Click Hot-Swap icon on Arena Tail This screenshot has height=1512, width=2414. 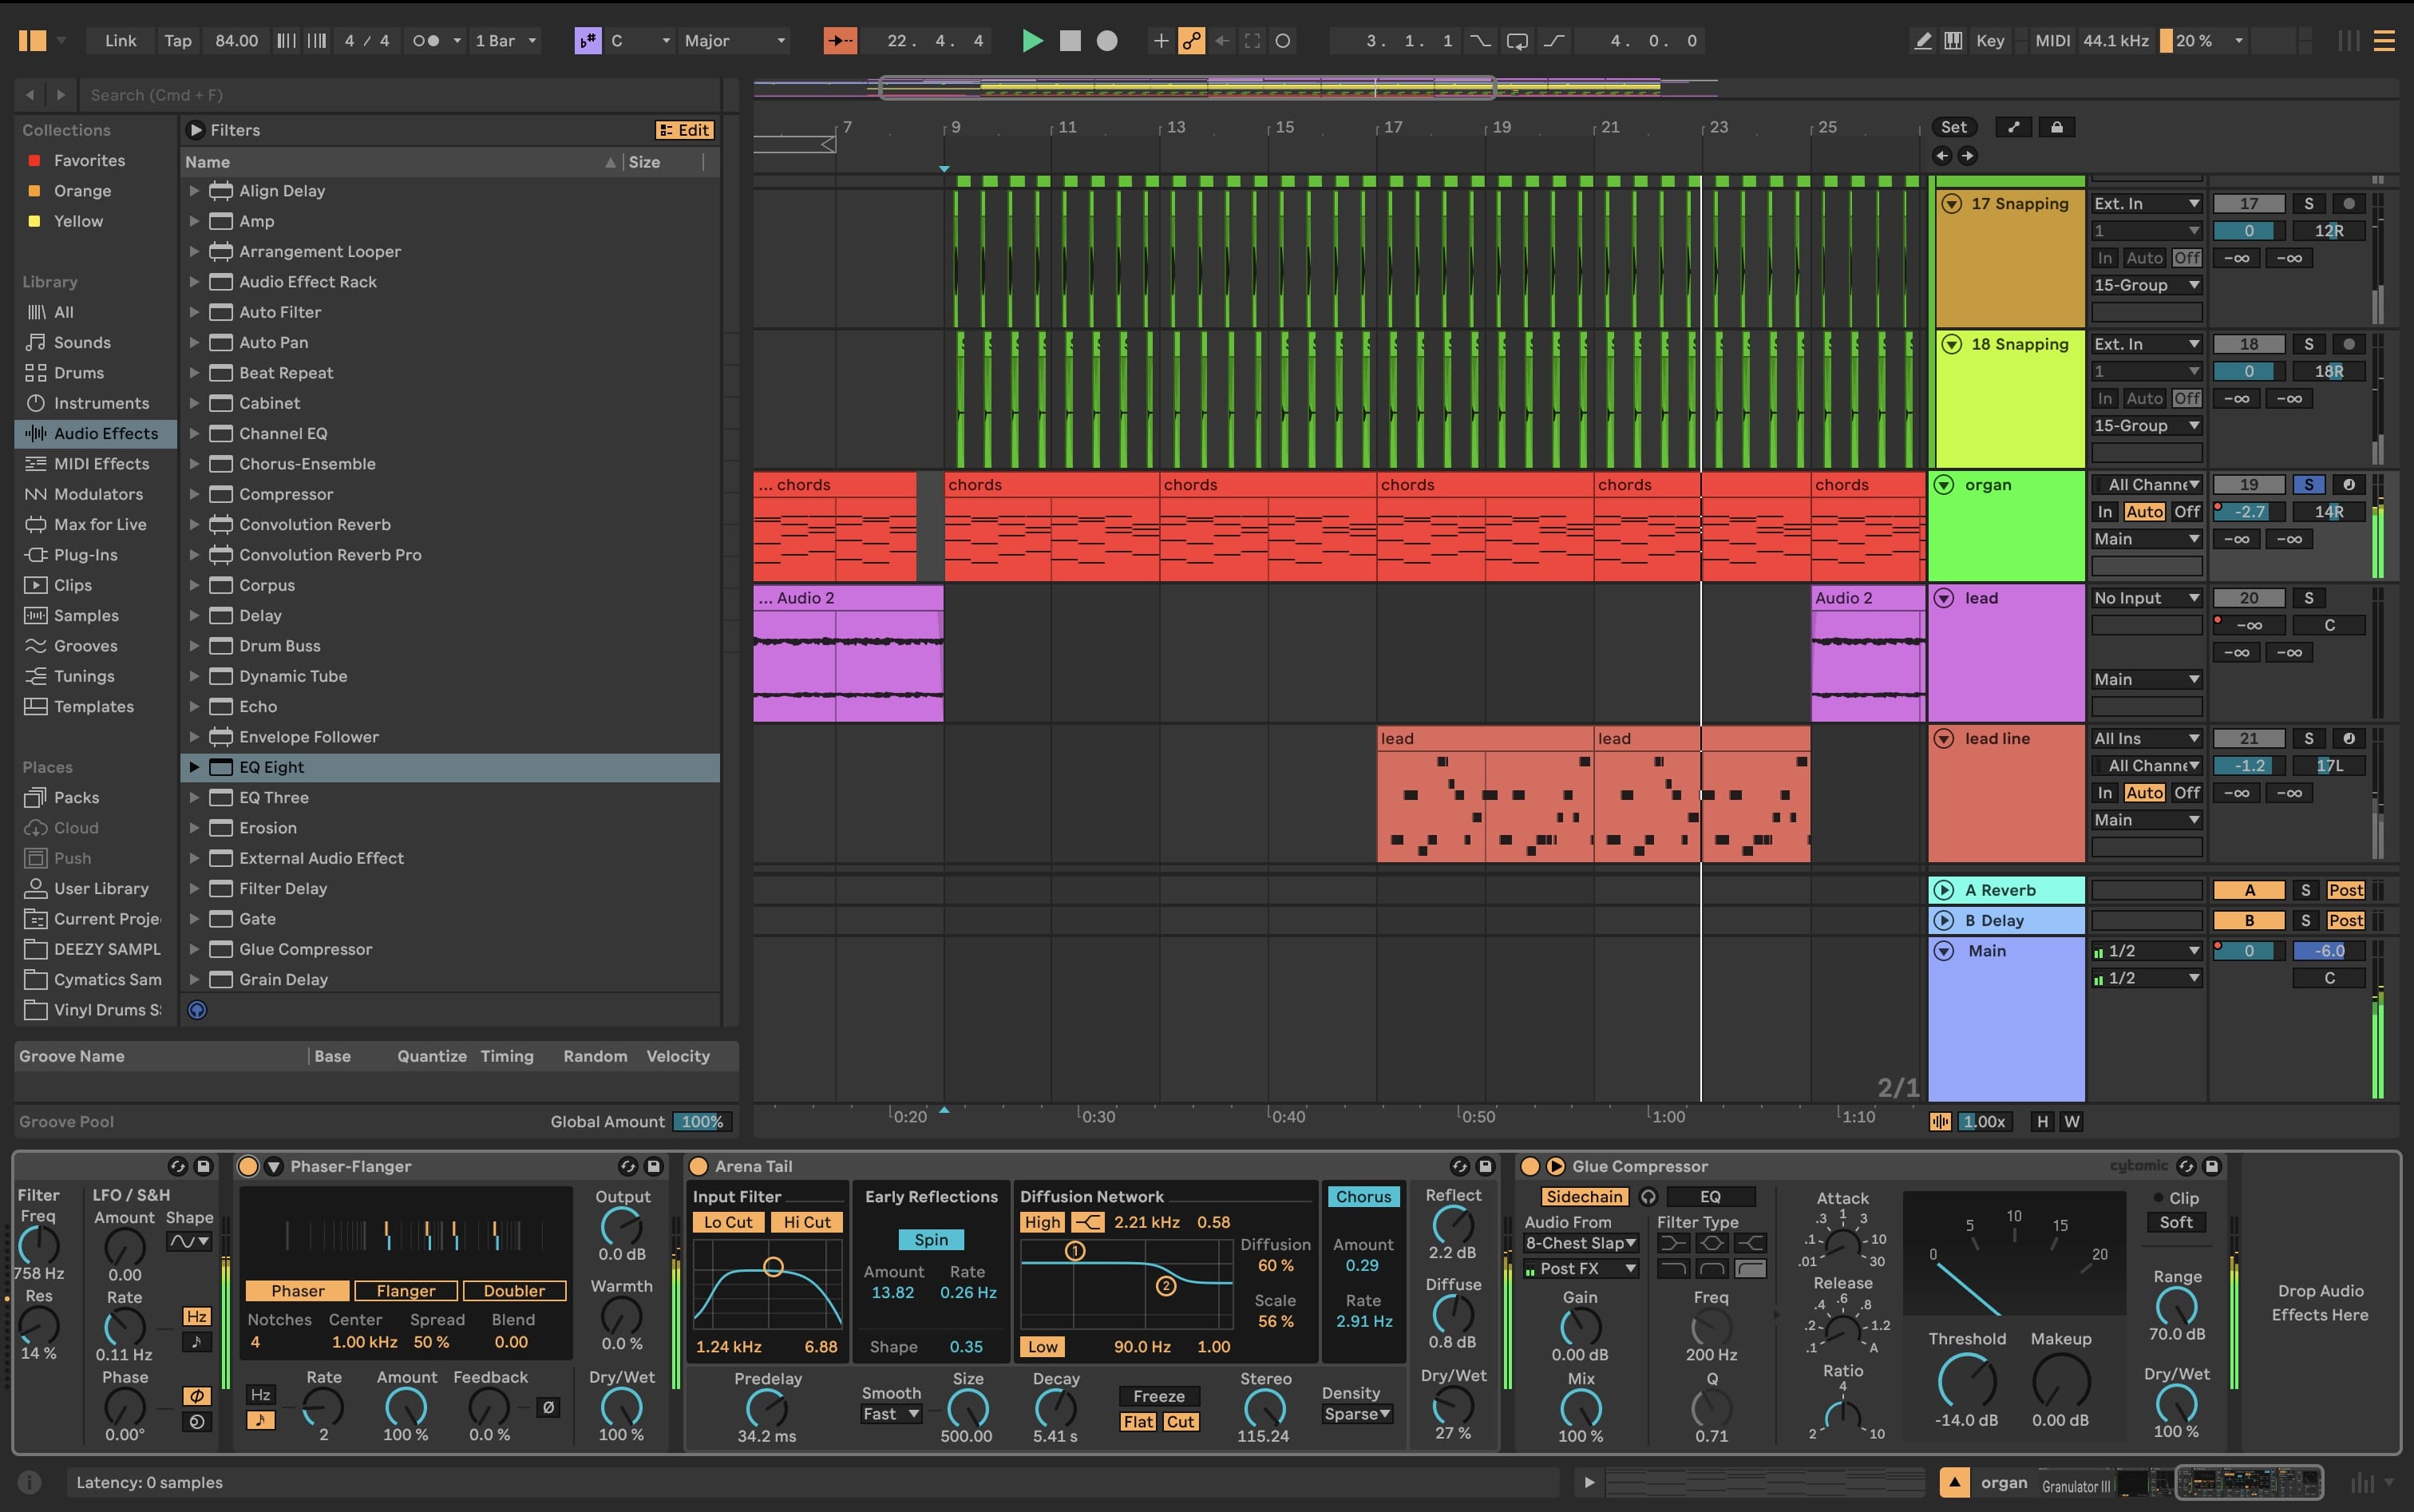point(1459,1166)
